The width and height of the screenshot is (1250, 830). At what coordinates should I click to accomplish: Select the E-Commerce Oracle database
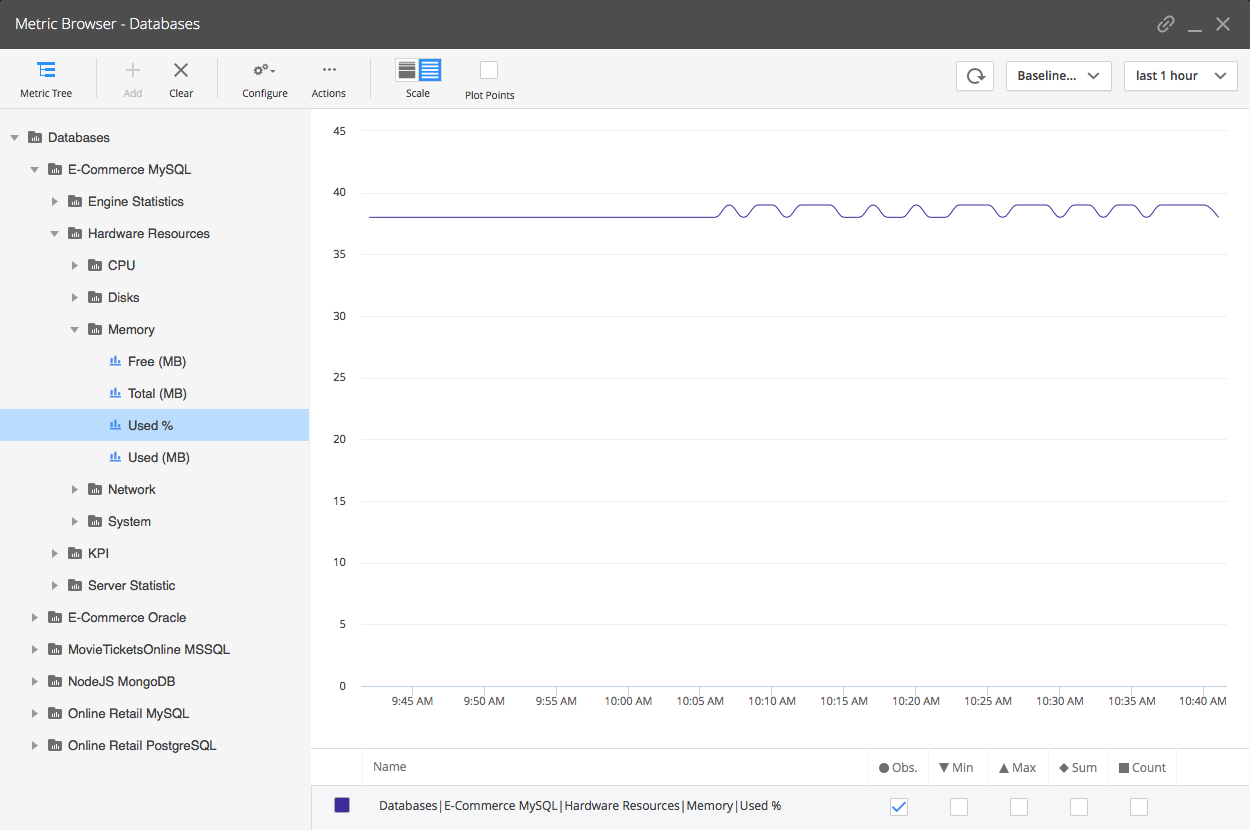pos(127,617)
